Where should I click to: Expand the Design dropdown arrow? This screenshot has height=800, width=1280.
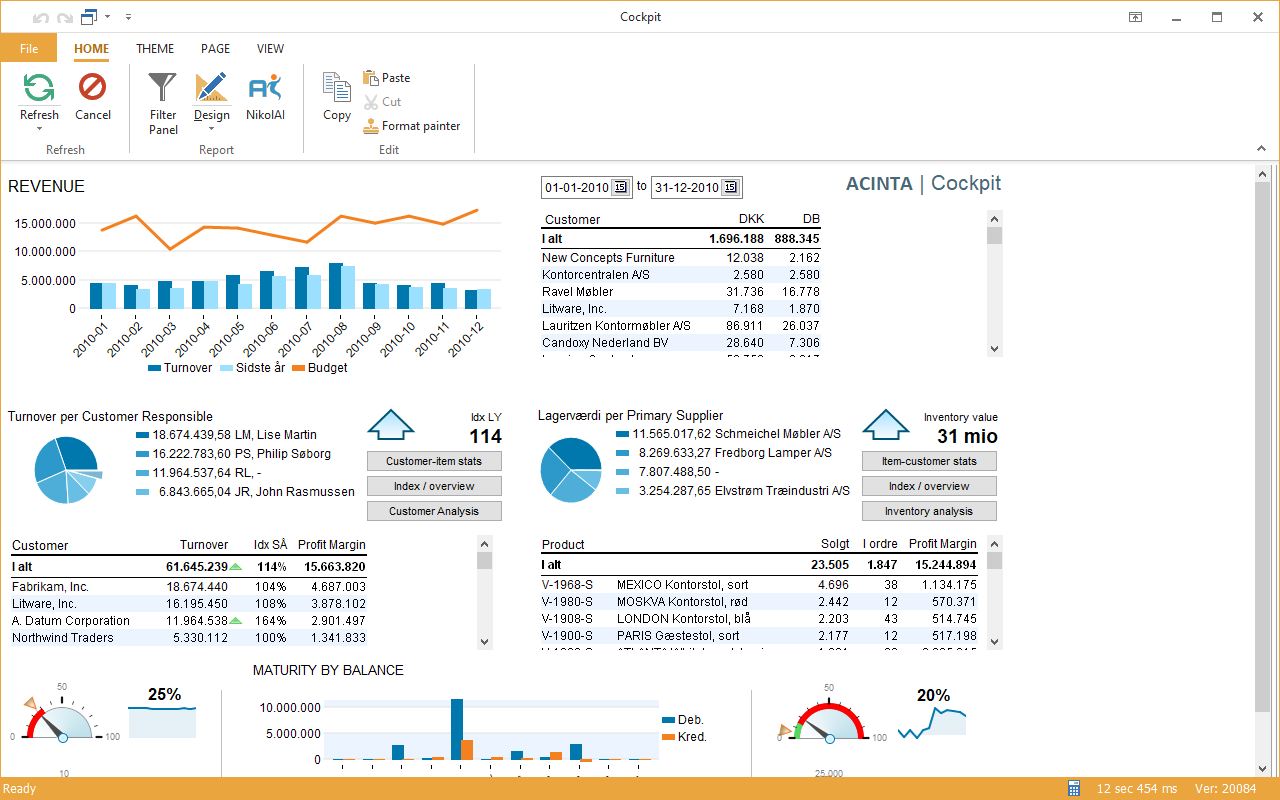coord(211,128)
